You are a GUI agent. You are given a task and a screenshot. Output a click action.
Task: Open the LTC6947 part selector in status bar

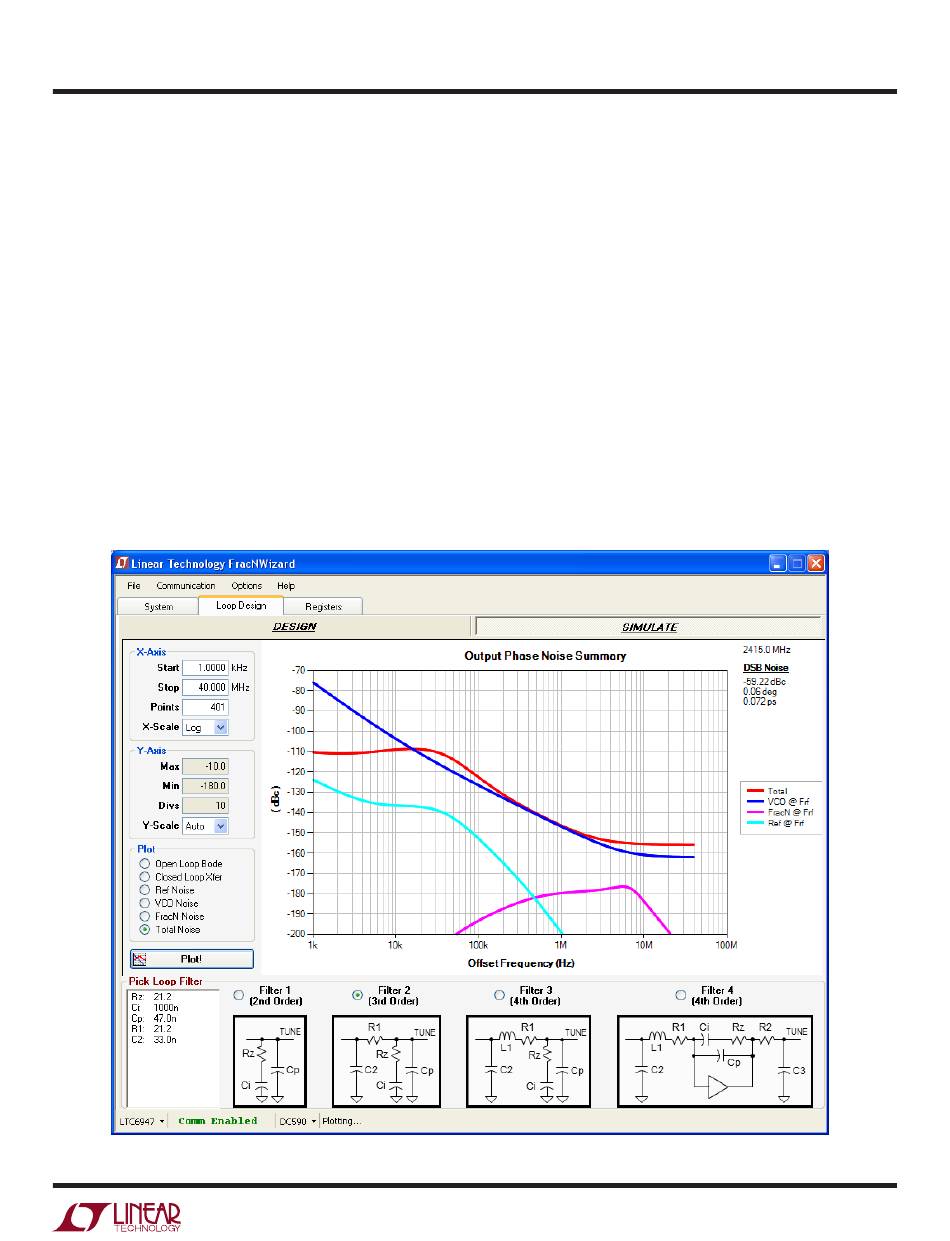pyautogui.click(x=140, y=1121)
